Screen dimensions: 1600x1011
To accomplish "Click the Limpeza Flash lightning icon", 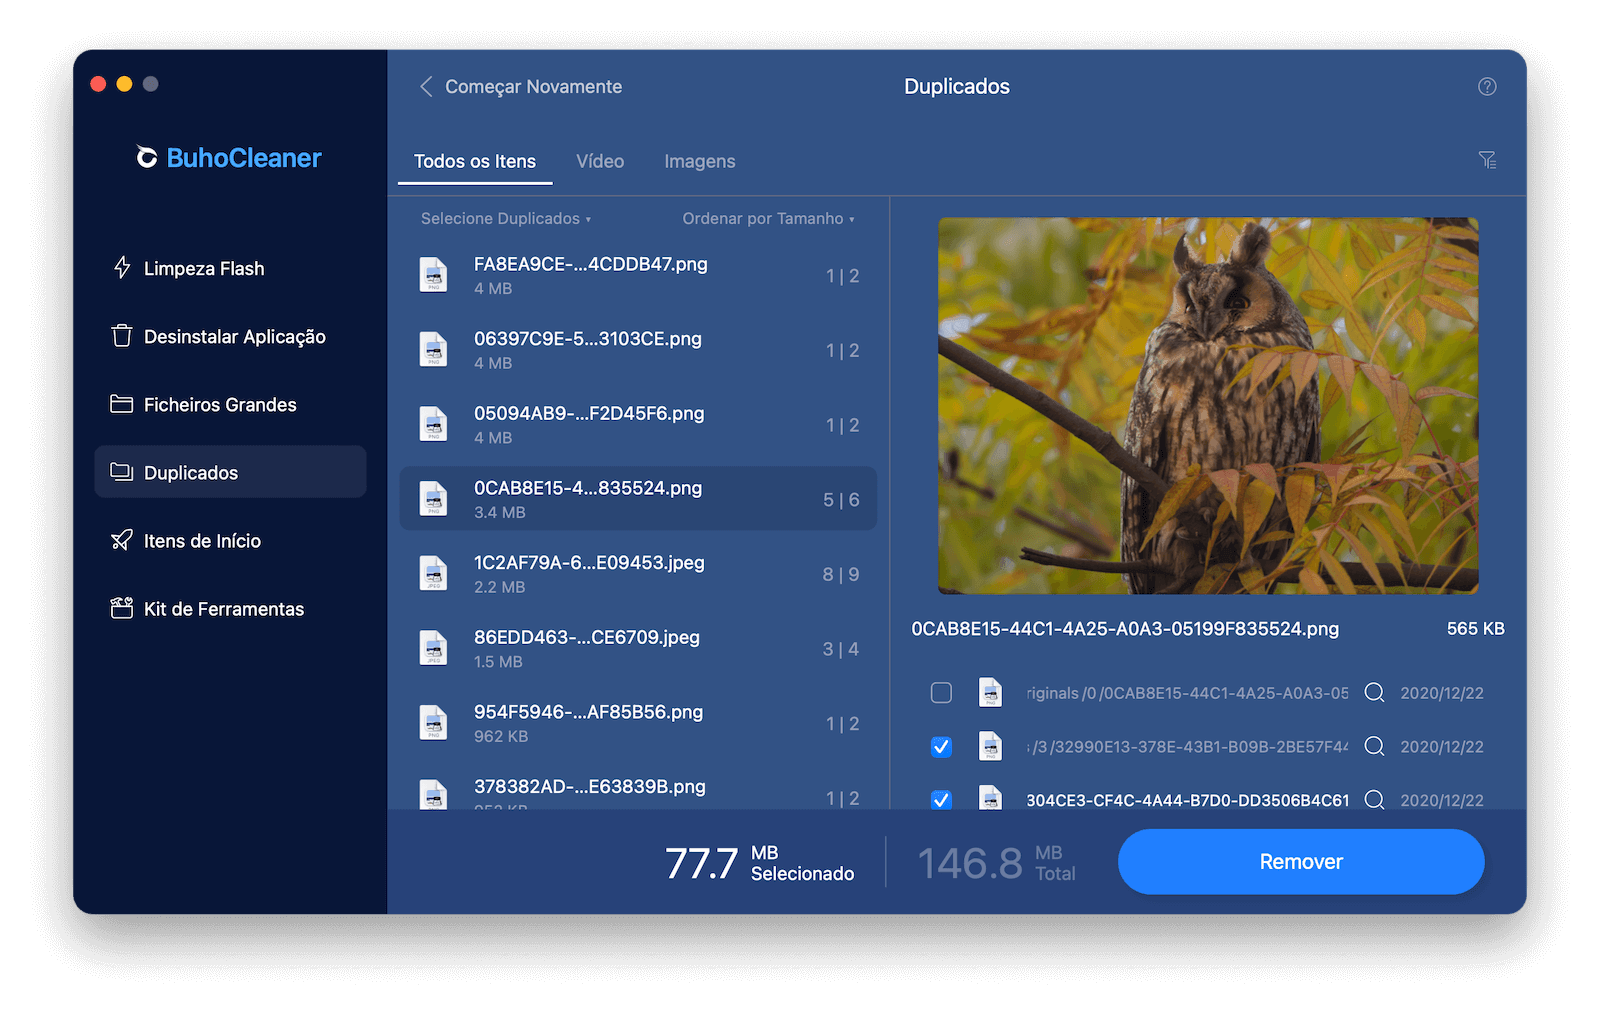I will pos(122,268).
